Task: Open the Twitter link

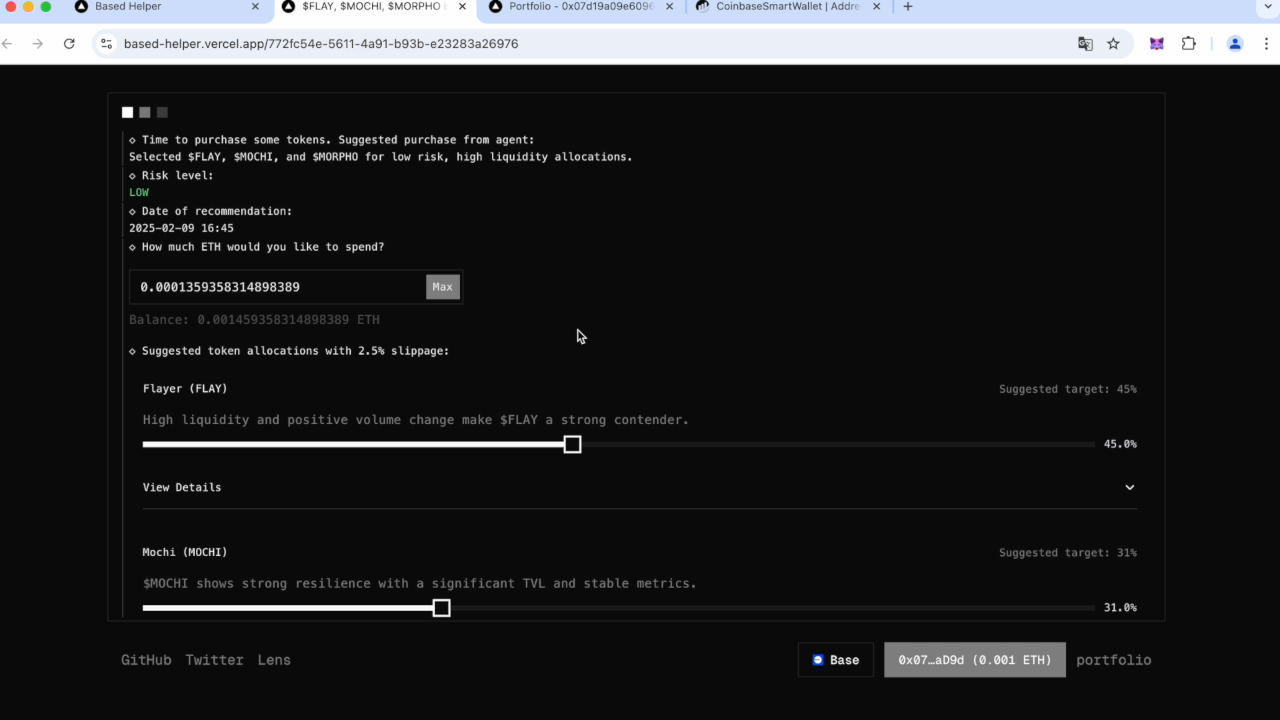Action: 214,660
